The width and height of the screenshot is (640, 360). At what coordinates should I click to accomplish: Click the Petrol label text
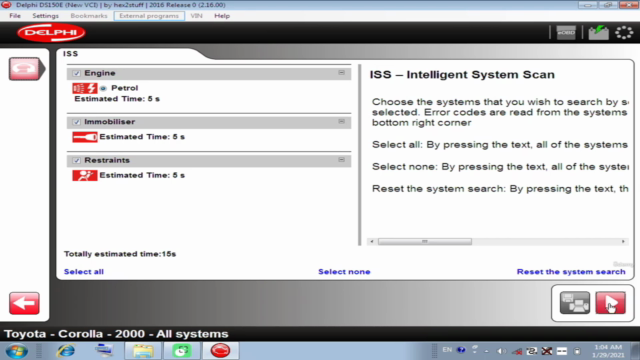point(124,88)
